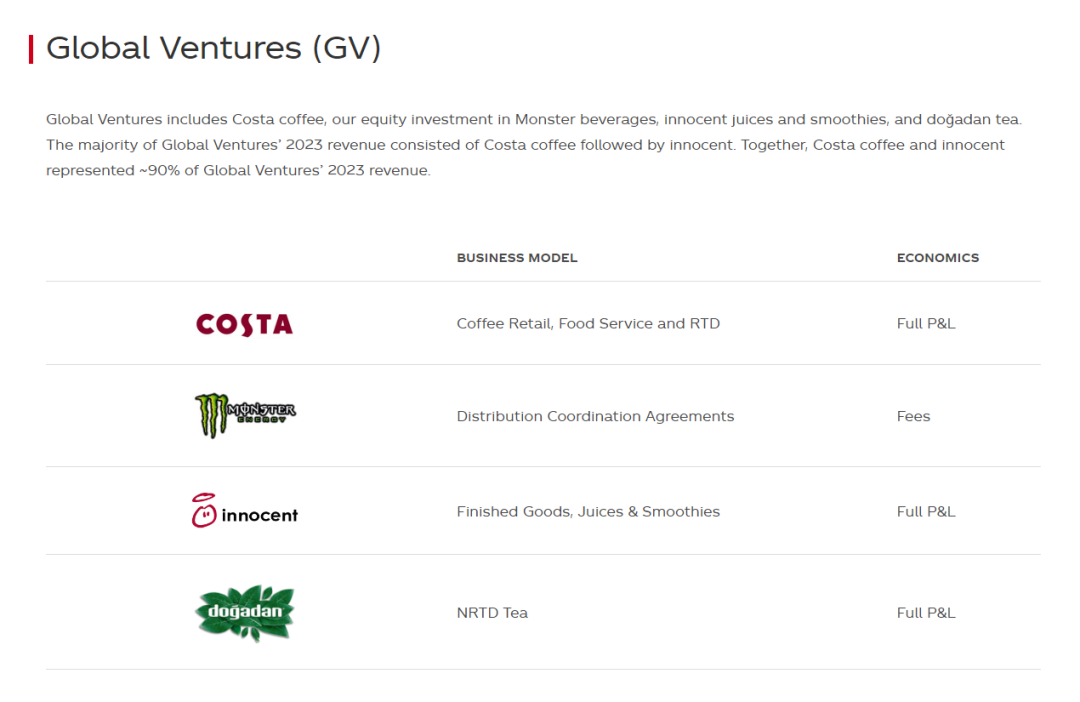Click the Monster Energy logo
Viewport: 1080px width, 702px height.
[x=245, y=415]
